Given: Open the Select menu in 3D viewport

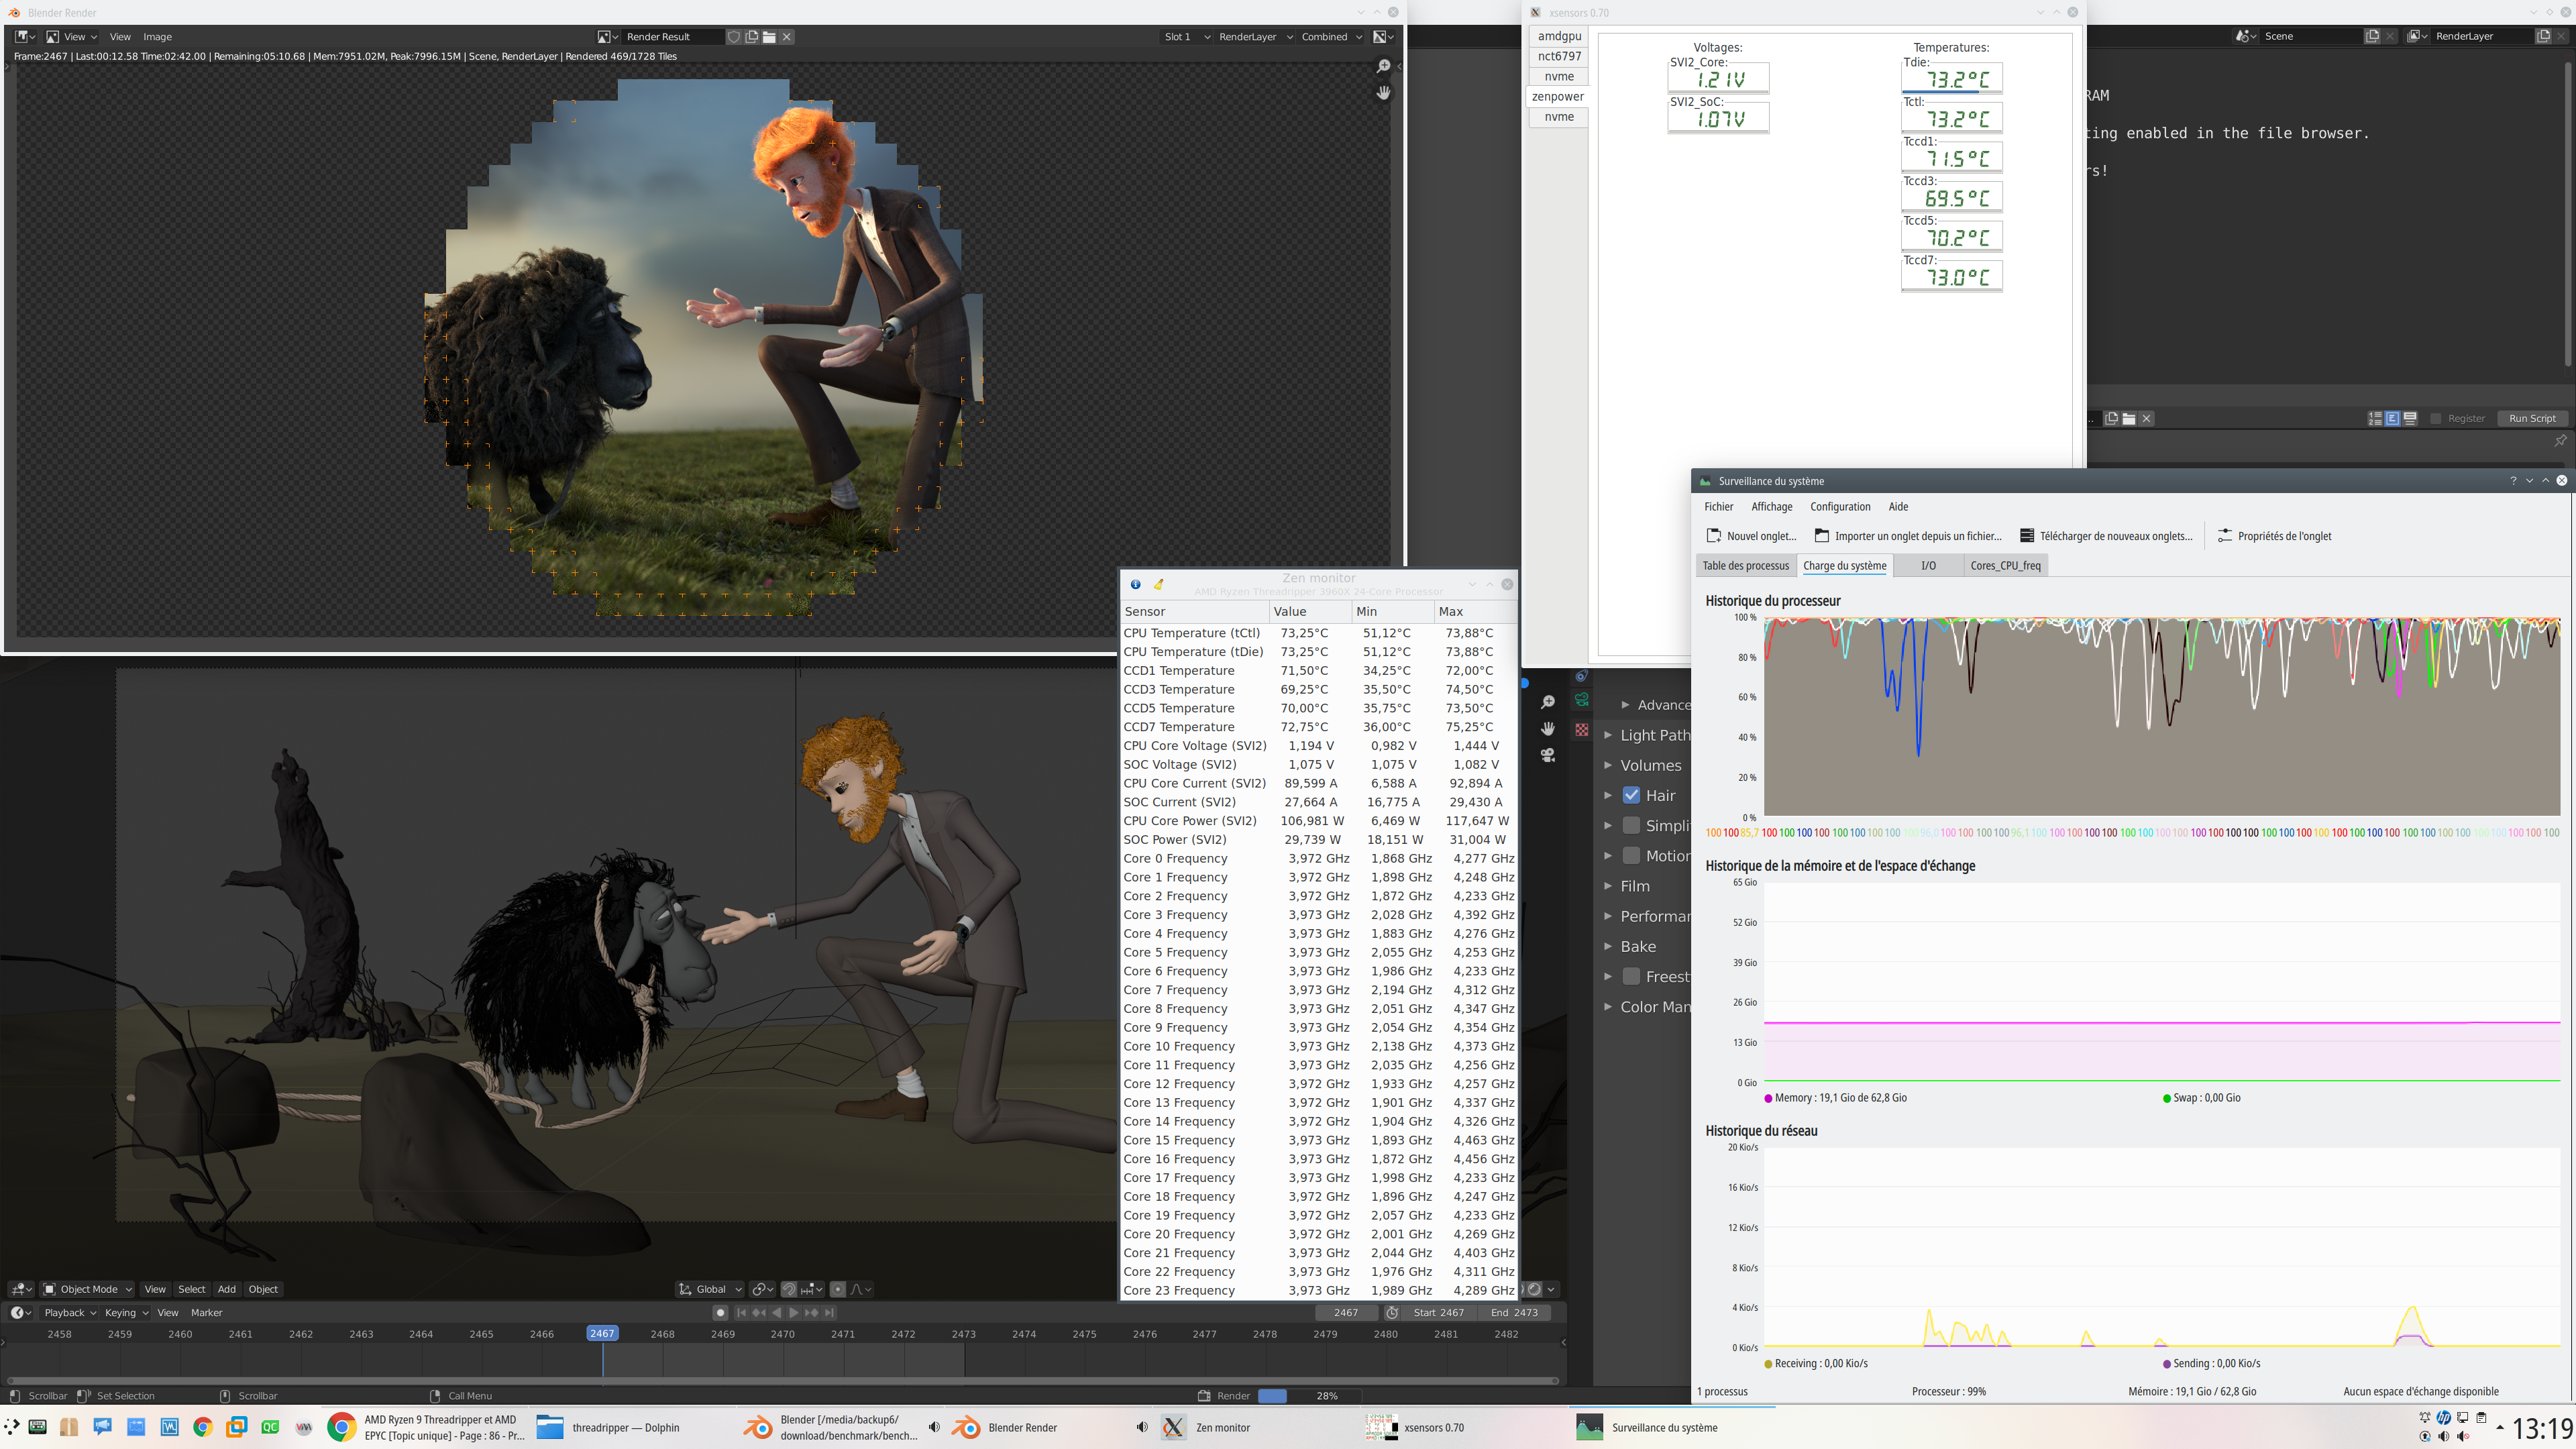Looking at the screenshot, I should [x=192, y=1289].
